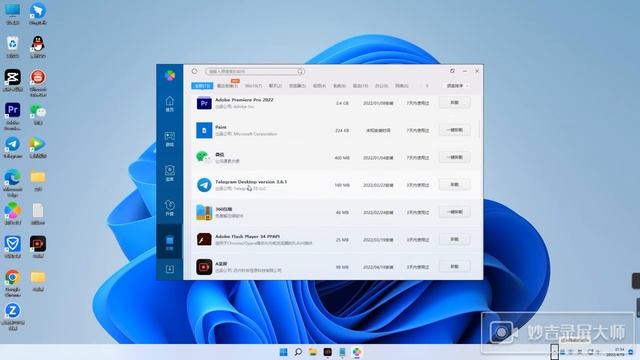Select the 360 Security shield desktop icon
The height and width of the screenshot is (360, 640).
[13, 247]
